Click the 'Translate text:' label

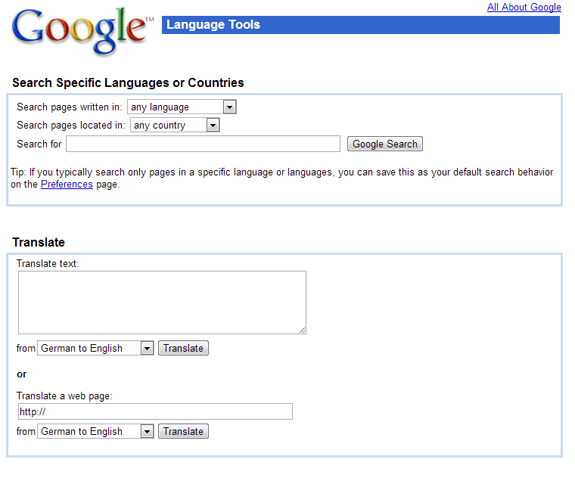coord(48,264)
